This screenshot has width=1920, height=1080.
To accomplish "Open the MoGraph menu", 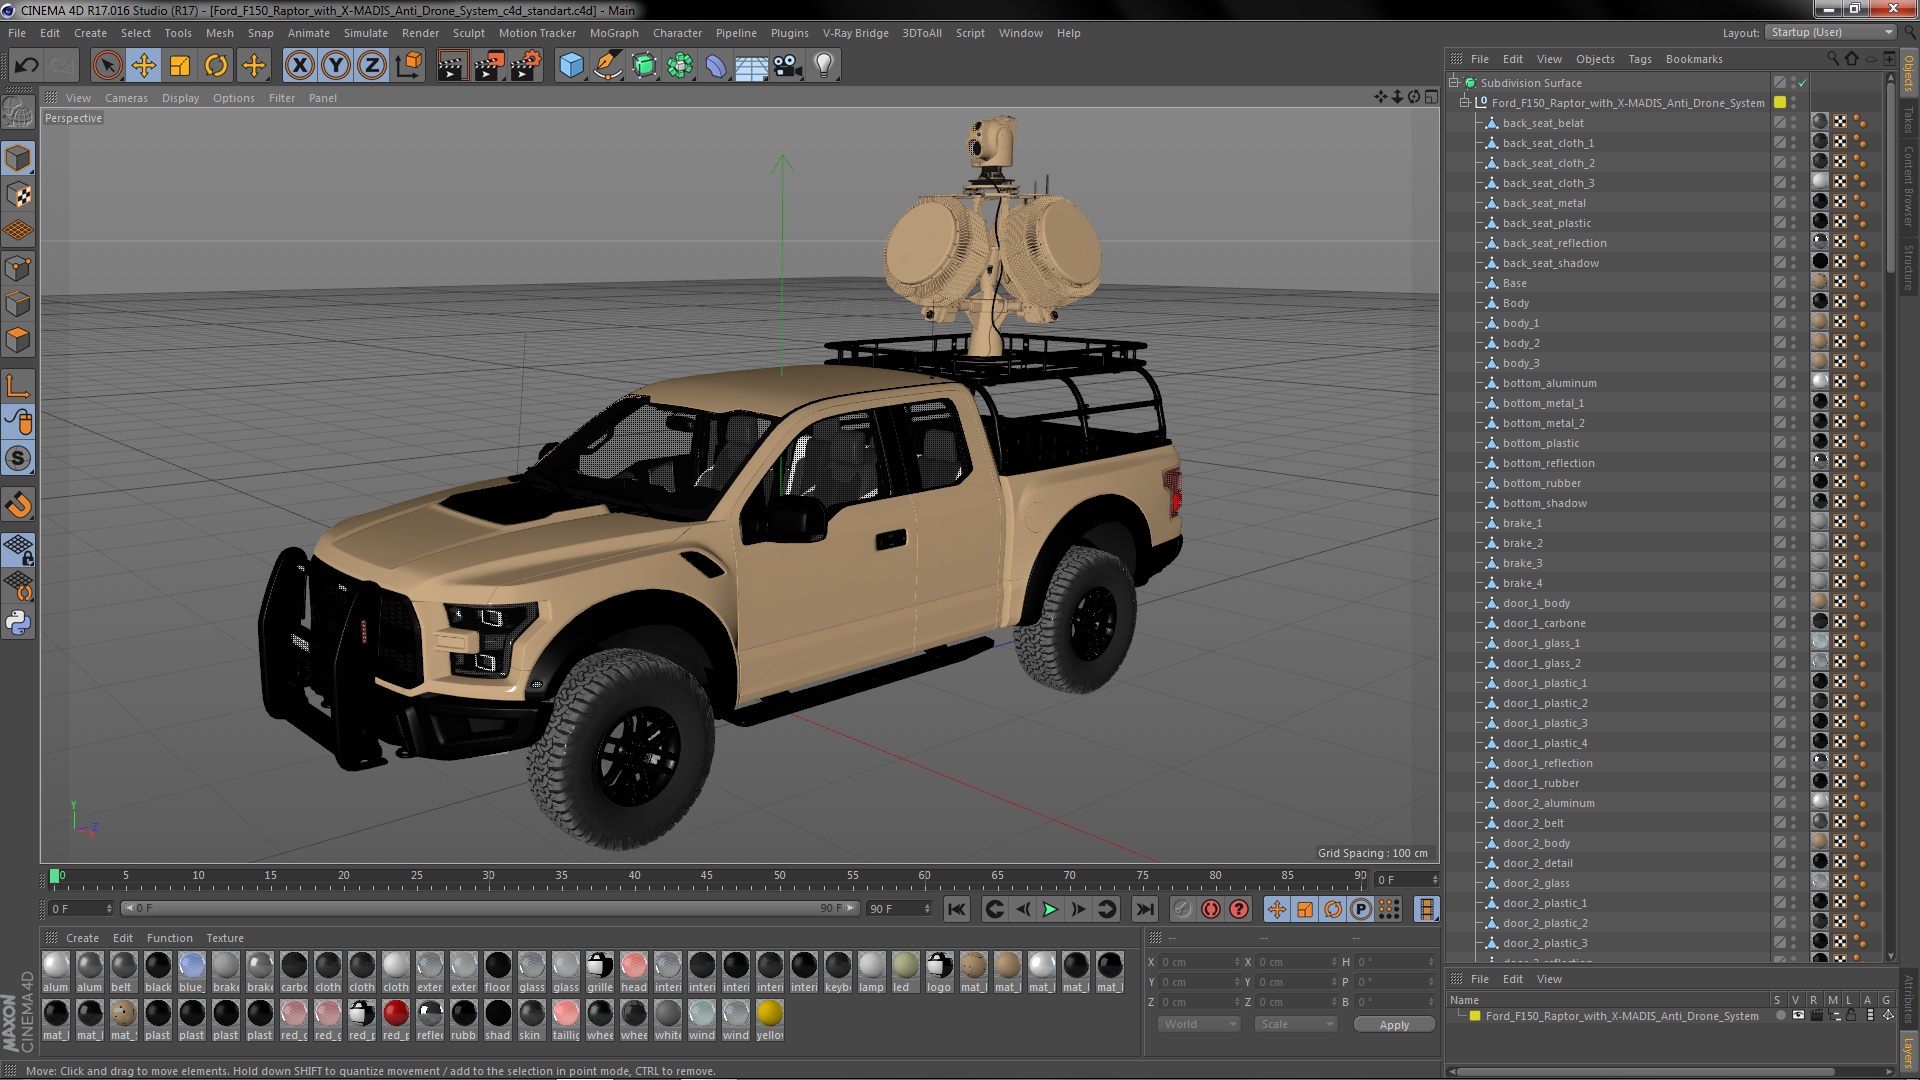I will 613,33.
